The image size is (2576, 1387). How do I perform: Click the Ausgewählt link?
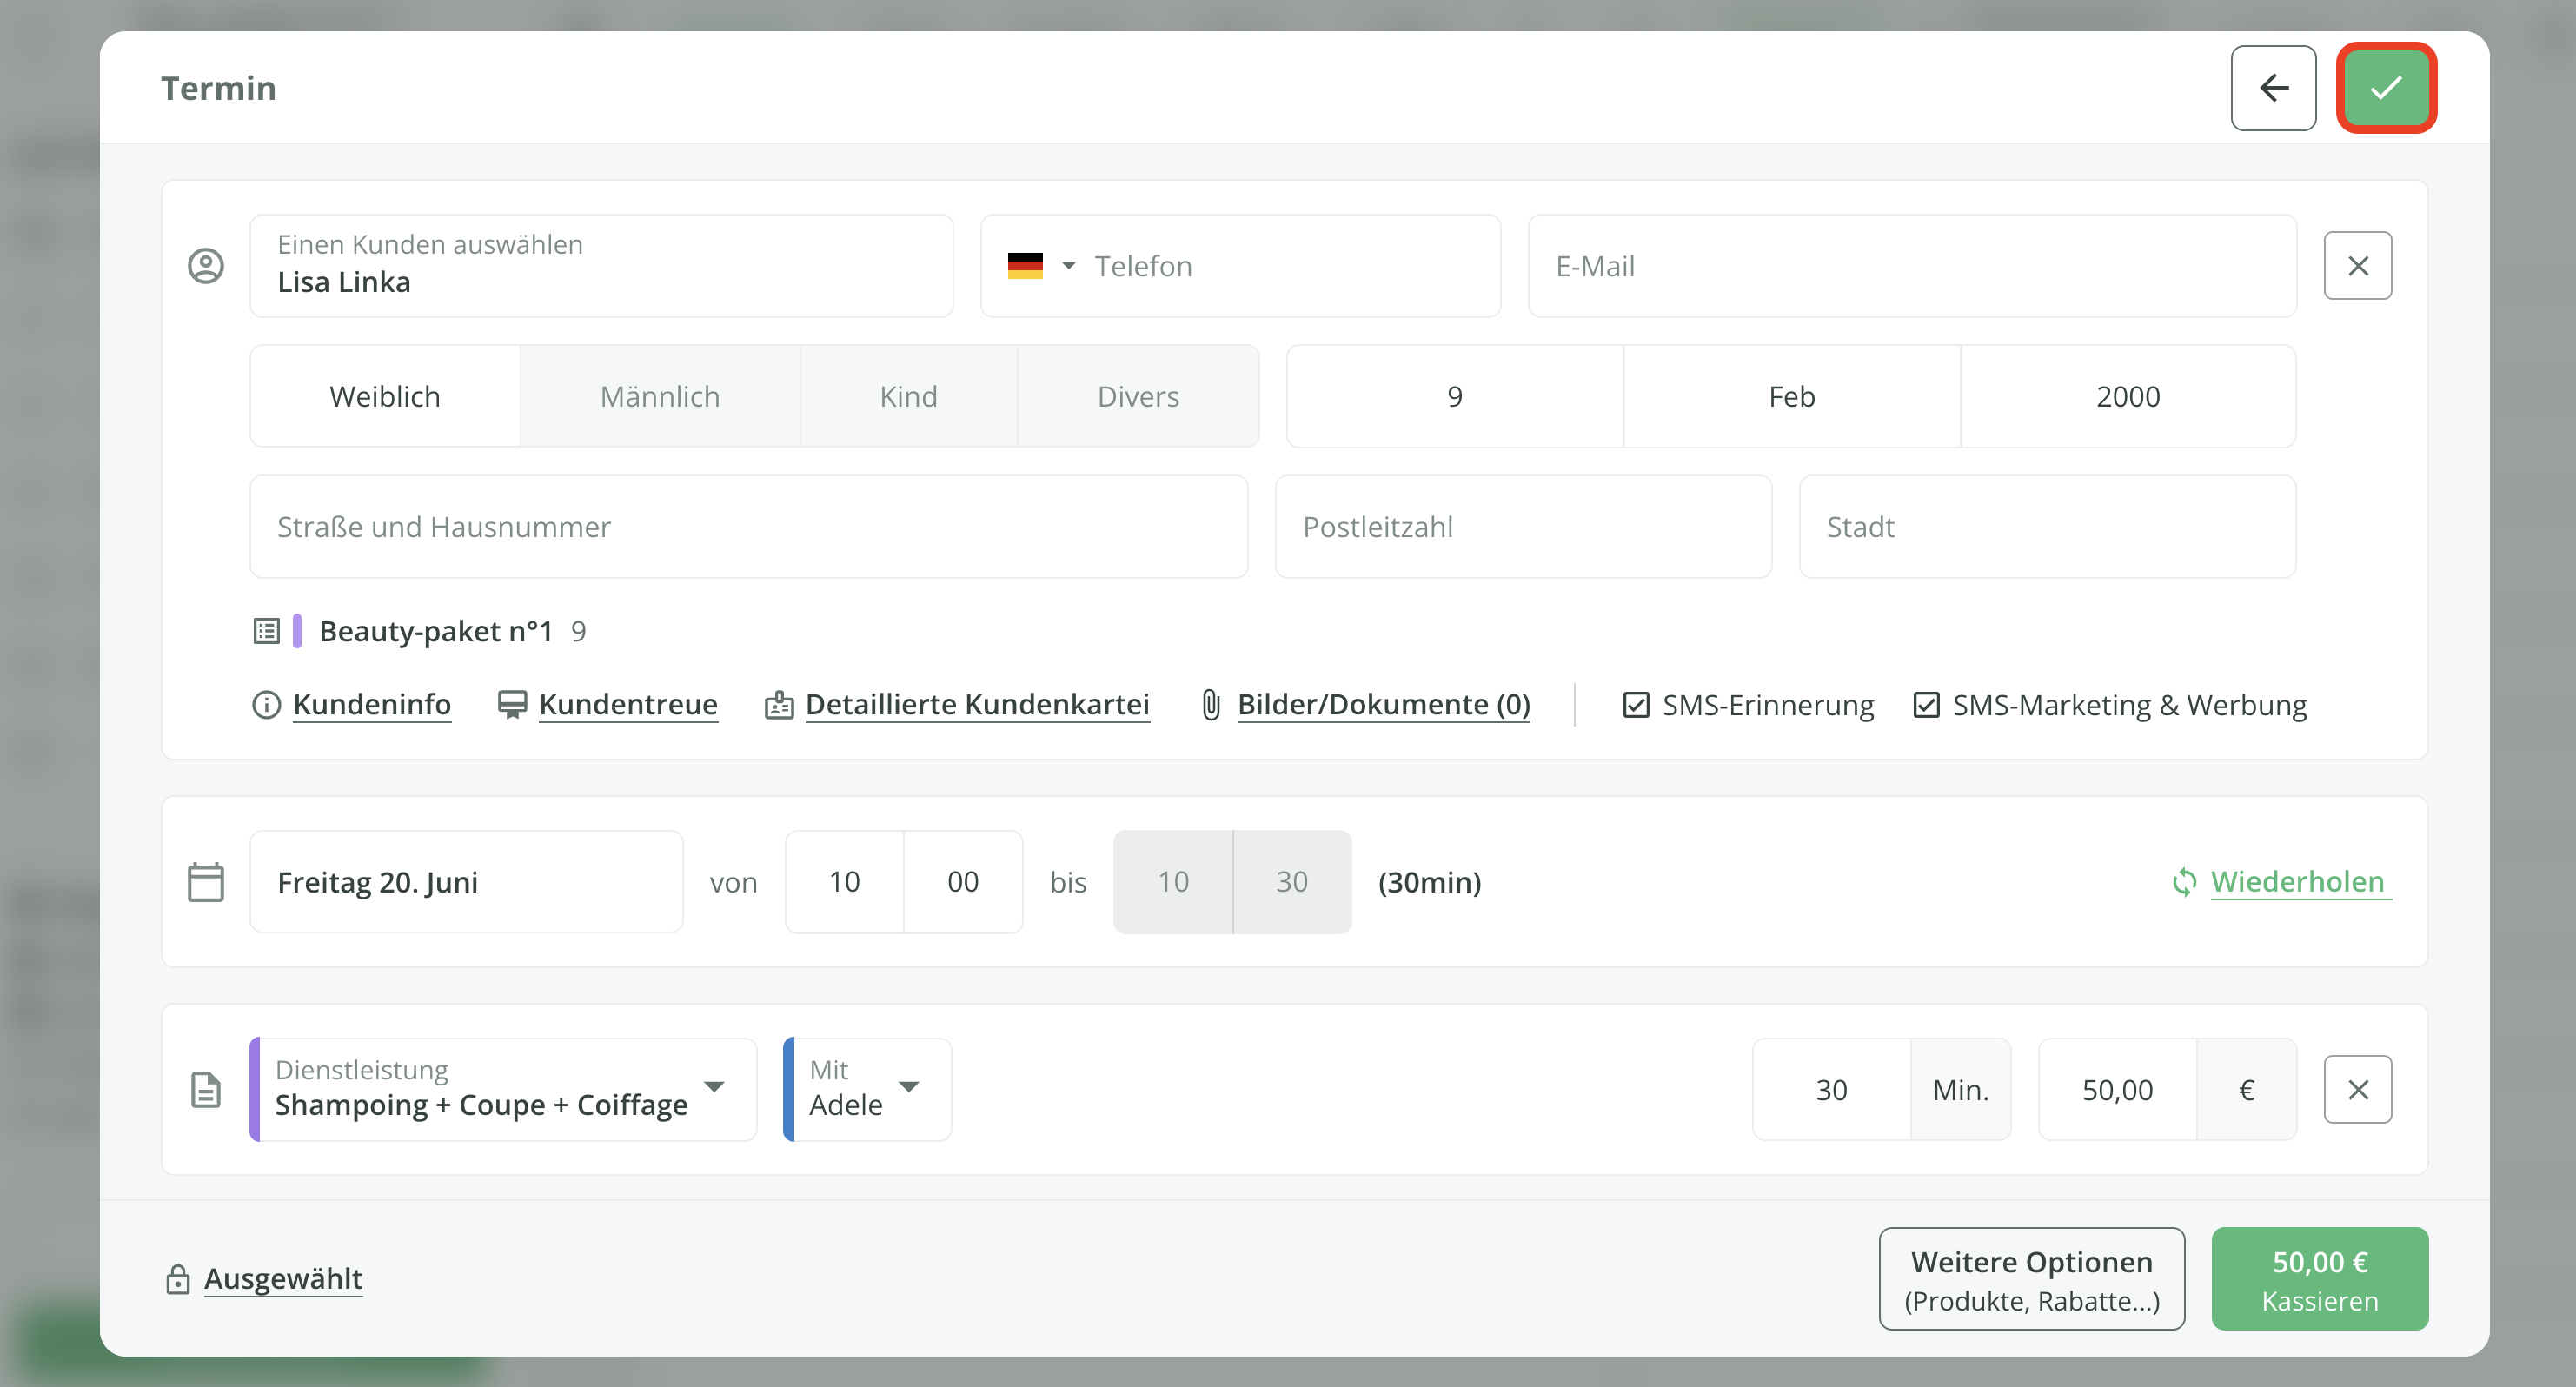click(283, 1279)
